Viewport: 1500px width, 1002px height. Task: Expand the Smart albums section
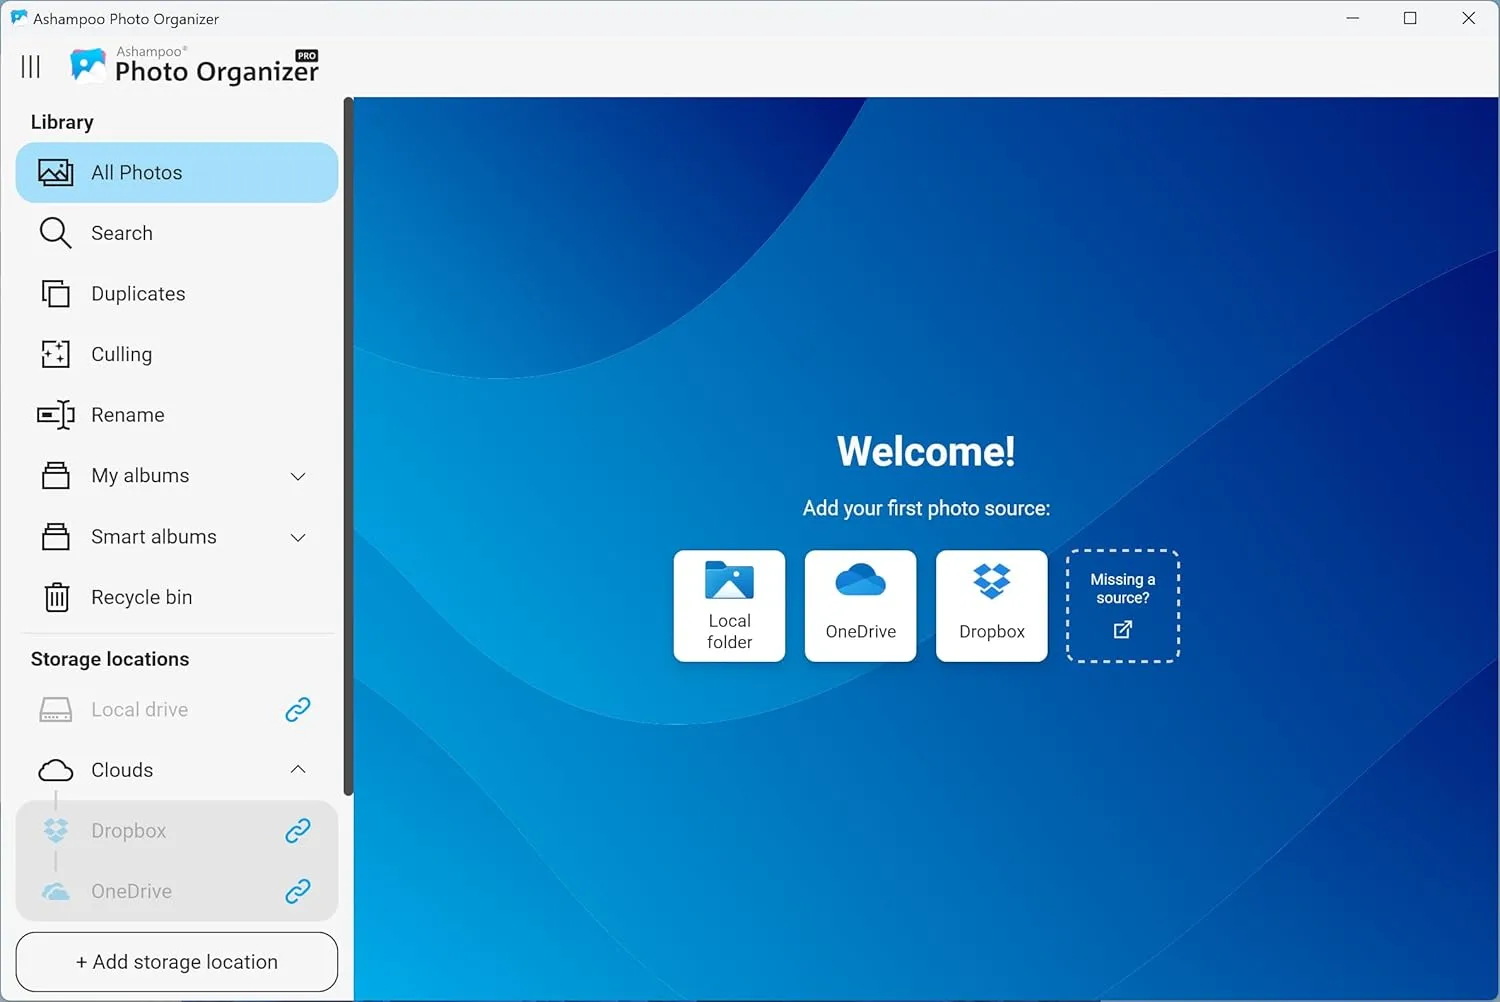point(297,537)
